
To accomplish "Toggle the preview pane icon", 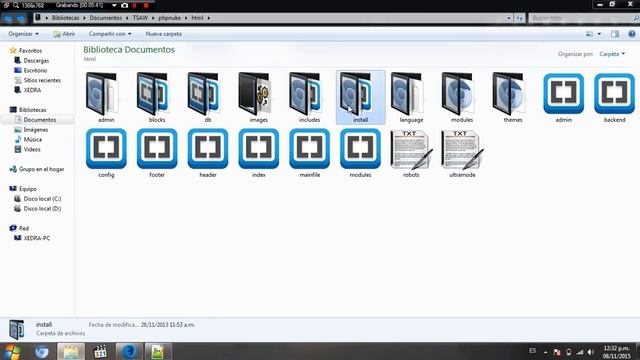I will tap(615, 34).
